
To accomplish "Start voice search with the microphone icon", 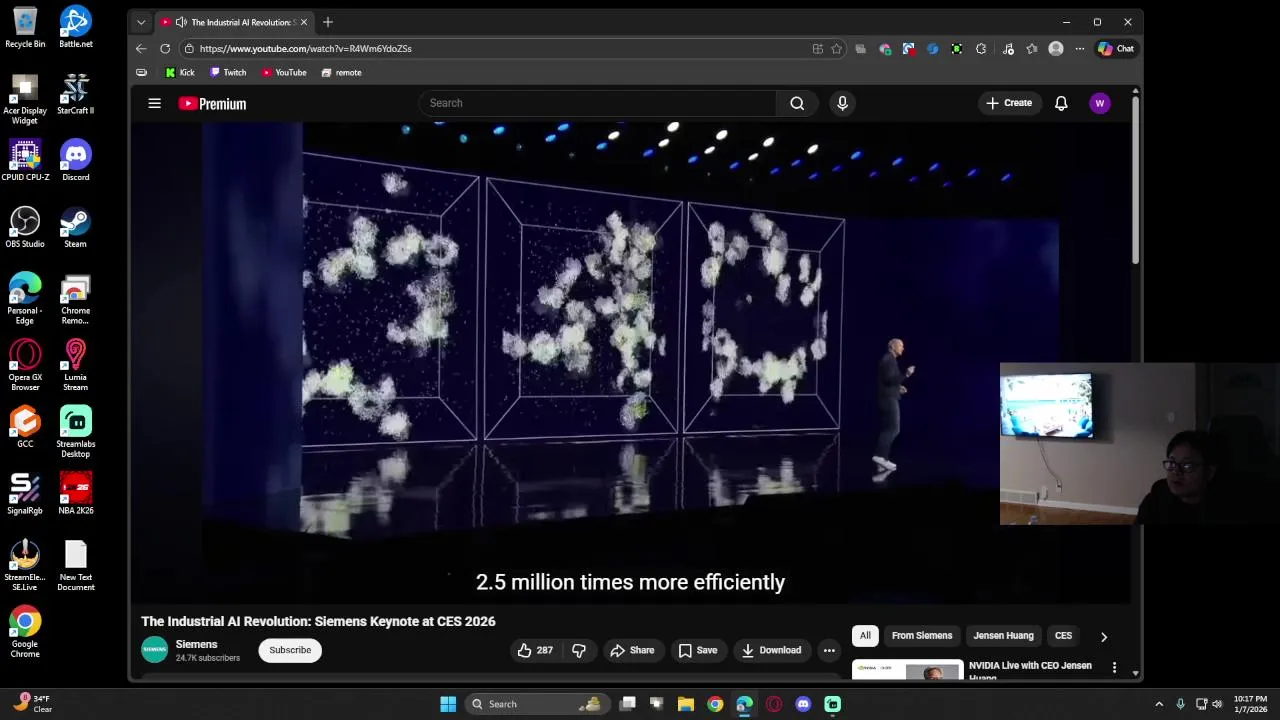I will pyautogui.click(x=842, y=103).
